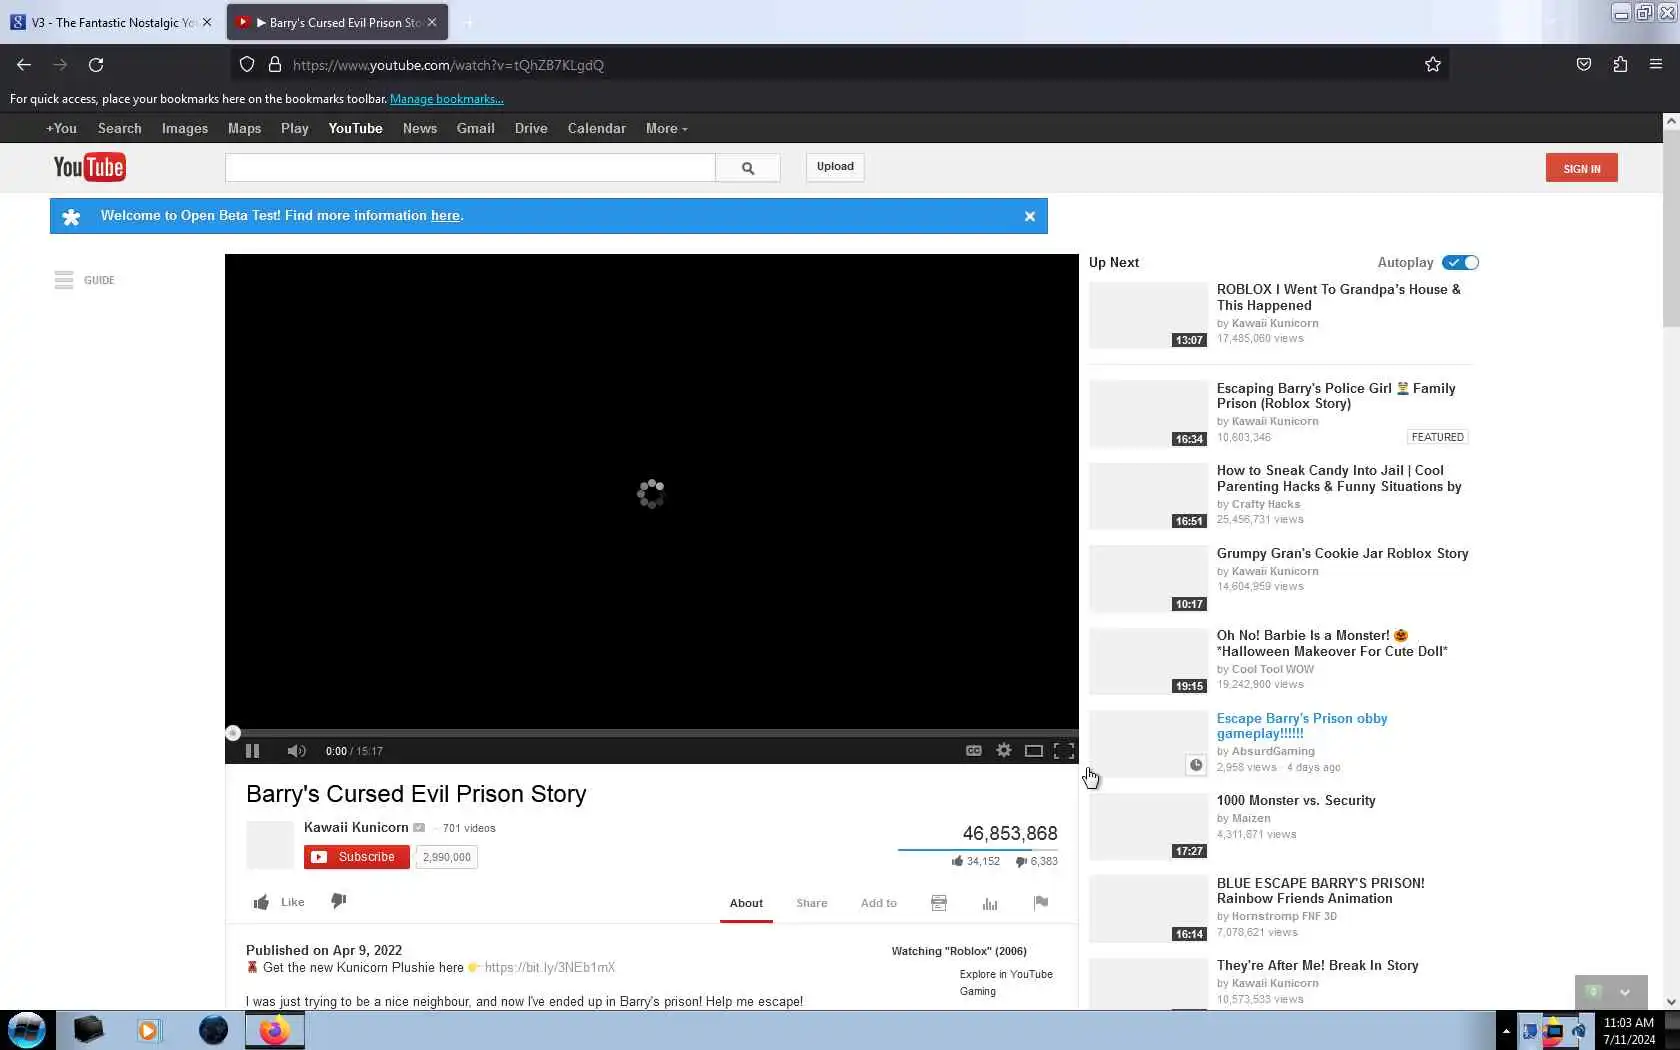This screenshot has width=1680, height=1050.
Task: Dismiss the Open Beta Test banner
Action: pos(1030,216)
